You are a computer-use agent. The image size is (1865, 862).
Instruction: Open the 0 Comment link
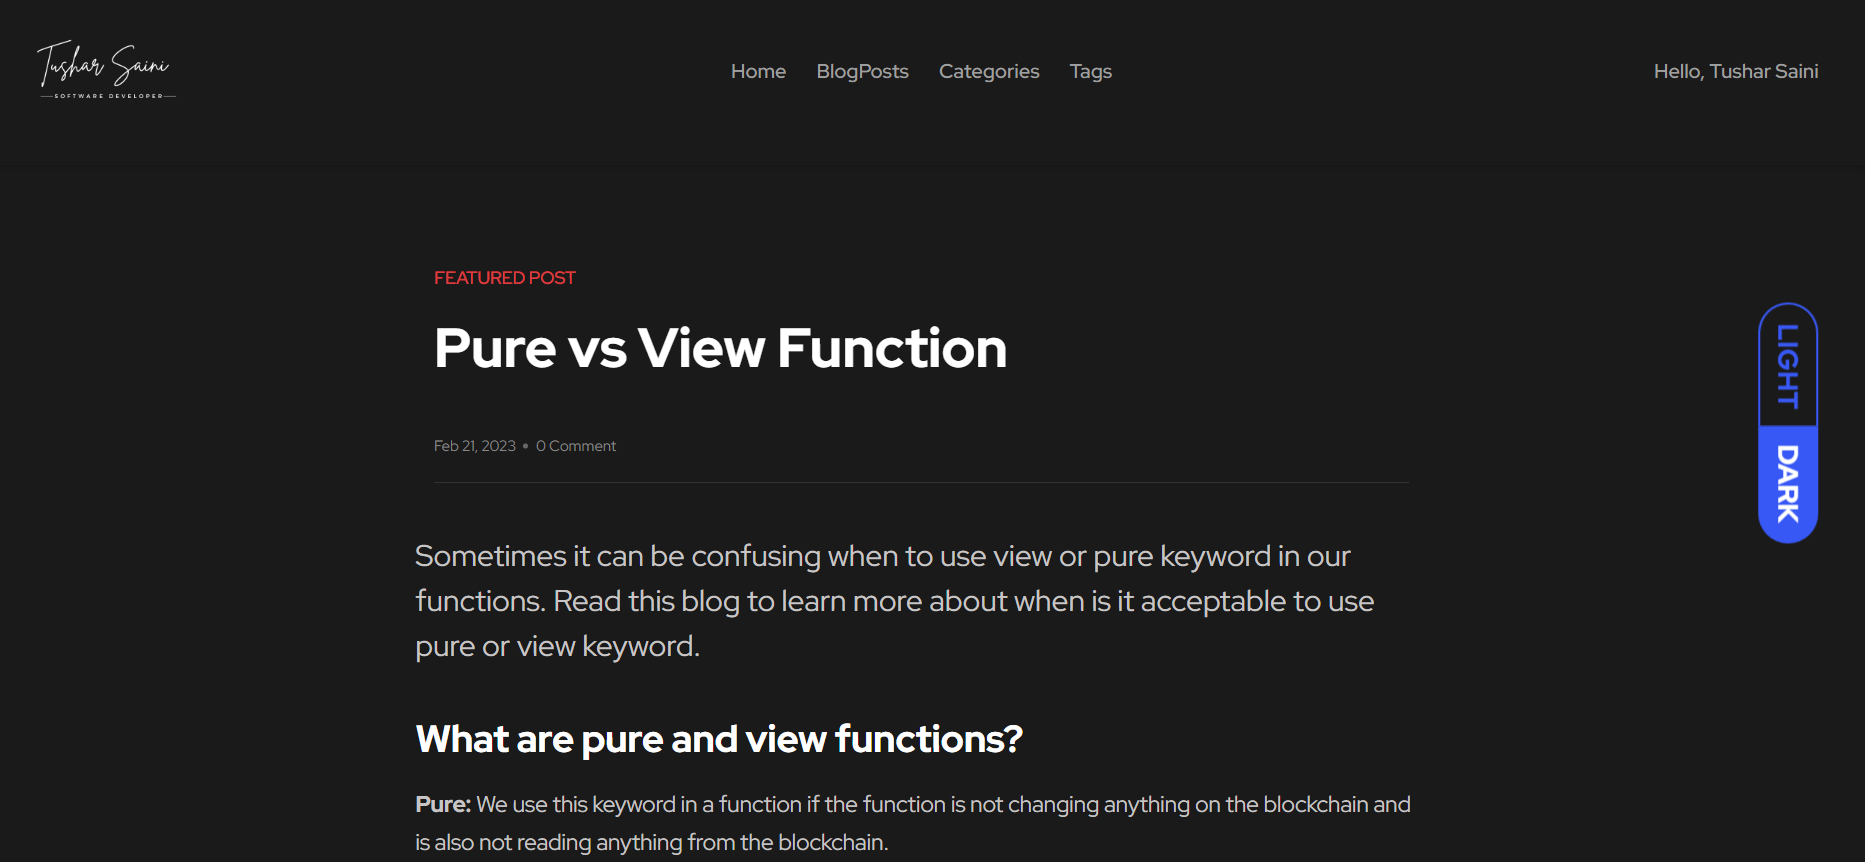coord(576,446)
